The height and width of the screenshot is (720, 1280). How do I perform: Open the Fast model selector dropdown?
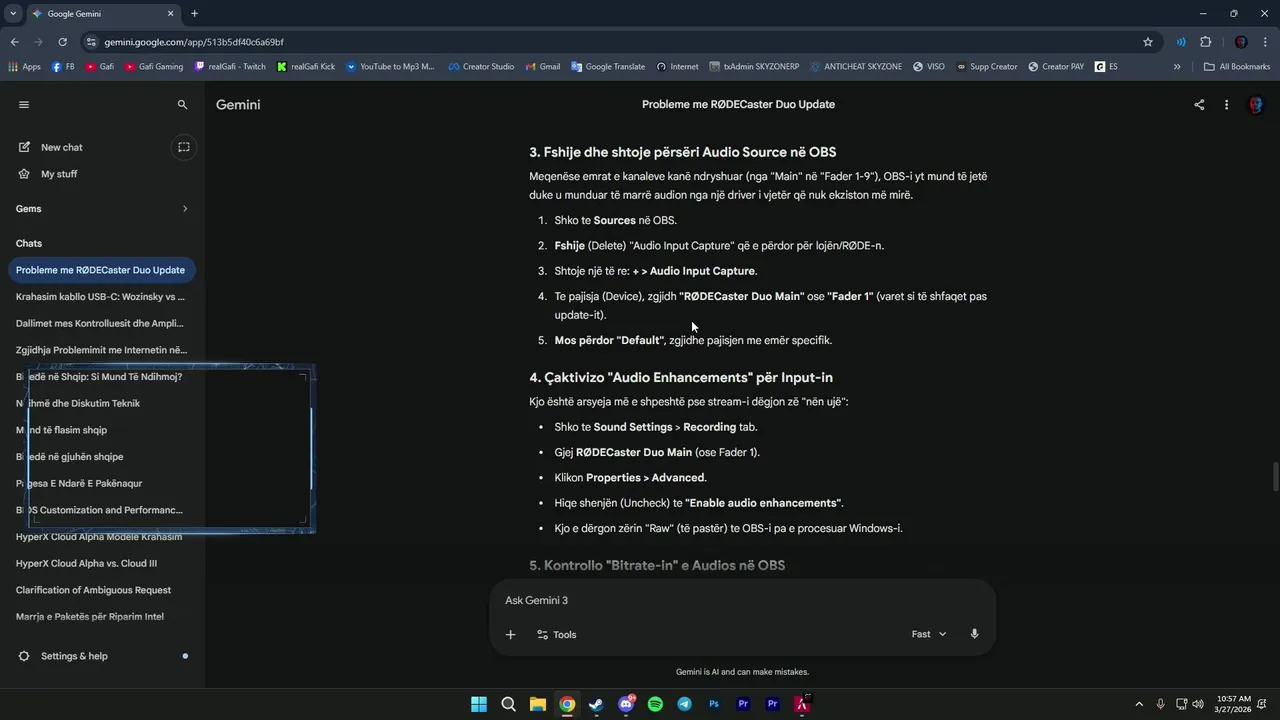coord(929,634)
